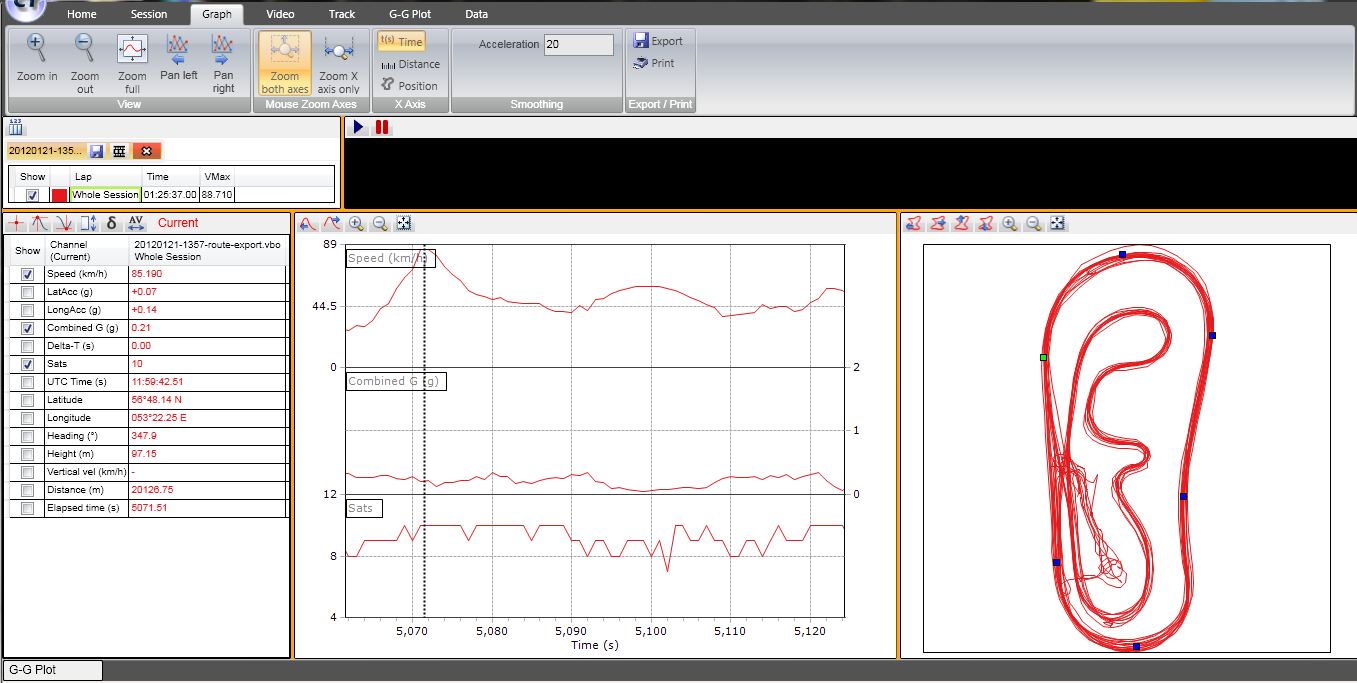Uncheck the Combined G (g) channel
The image size is (1357, 683).
(28, 328)
